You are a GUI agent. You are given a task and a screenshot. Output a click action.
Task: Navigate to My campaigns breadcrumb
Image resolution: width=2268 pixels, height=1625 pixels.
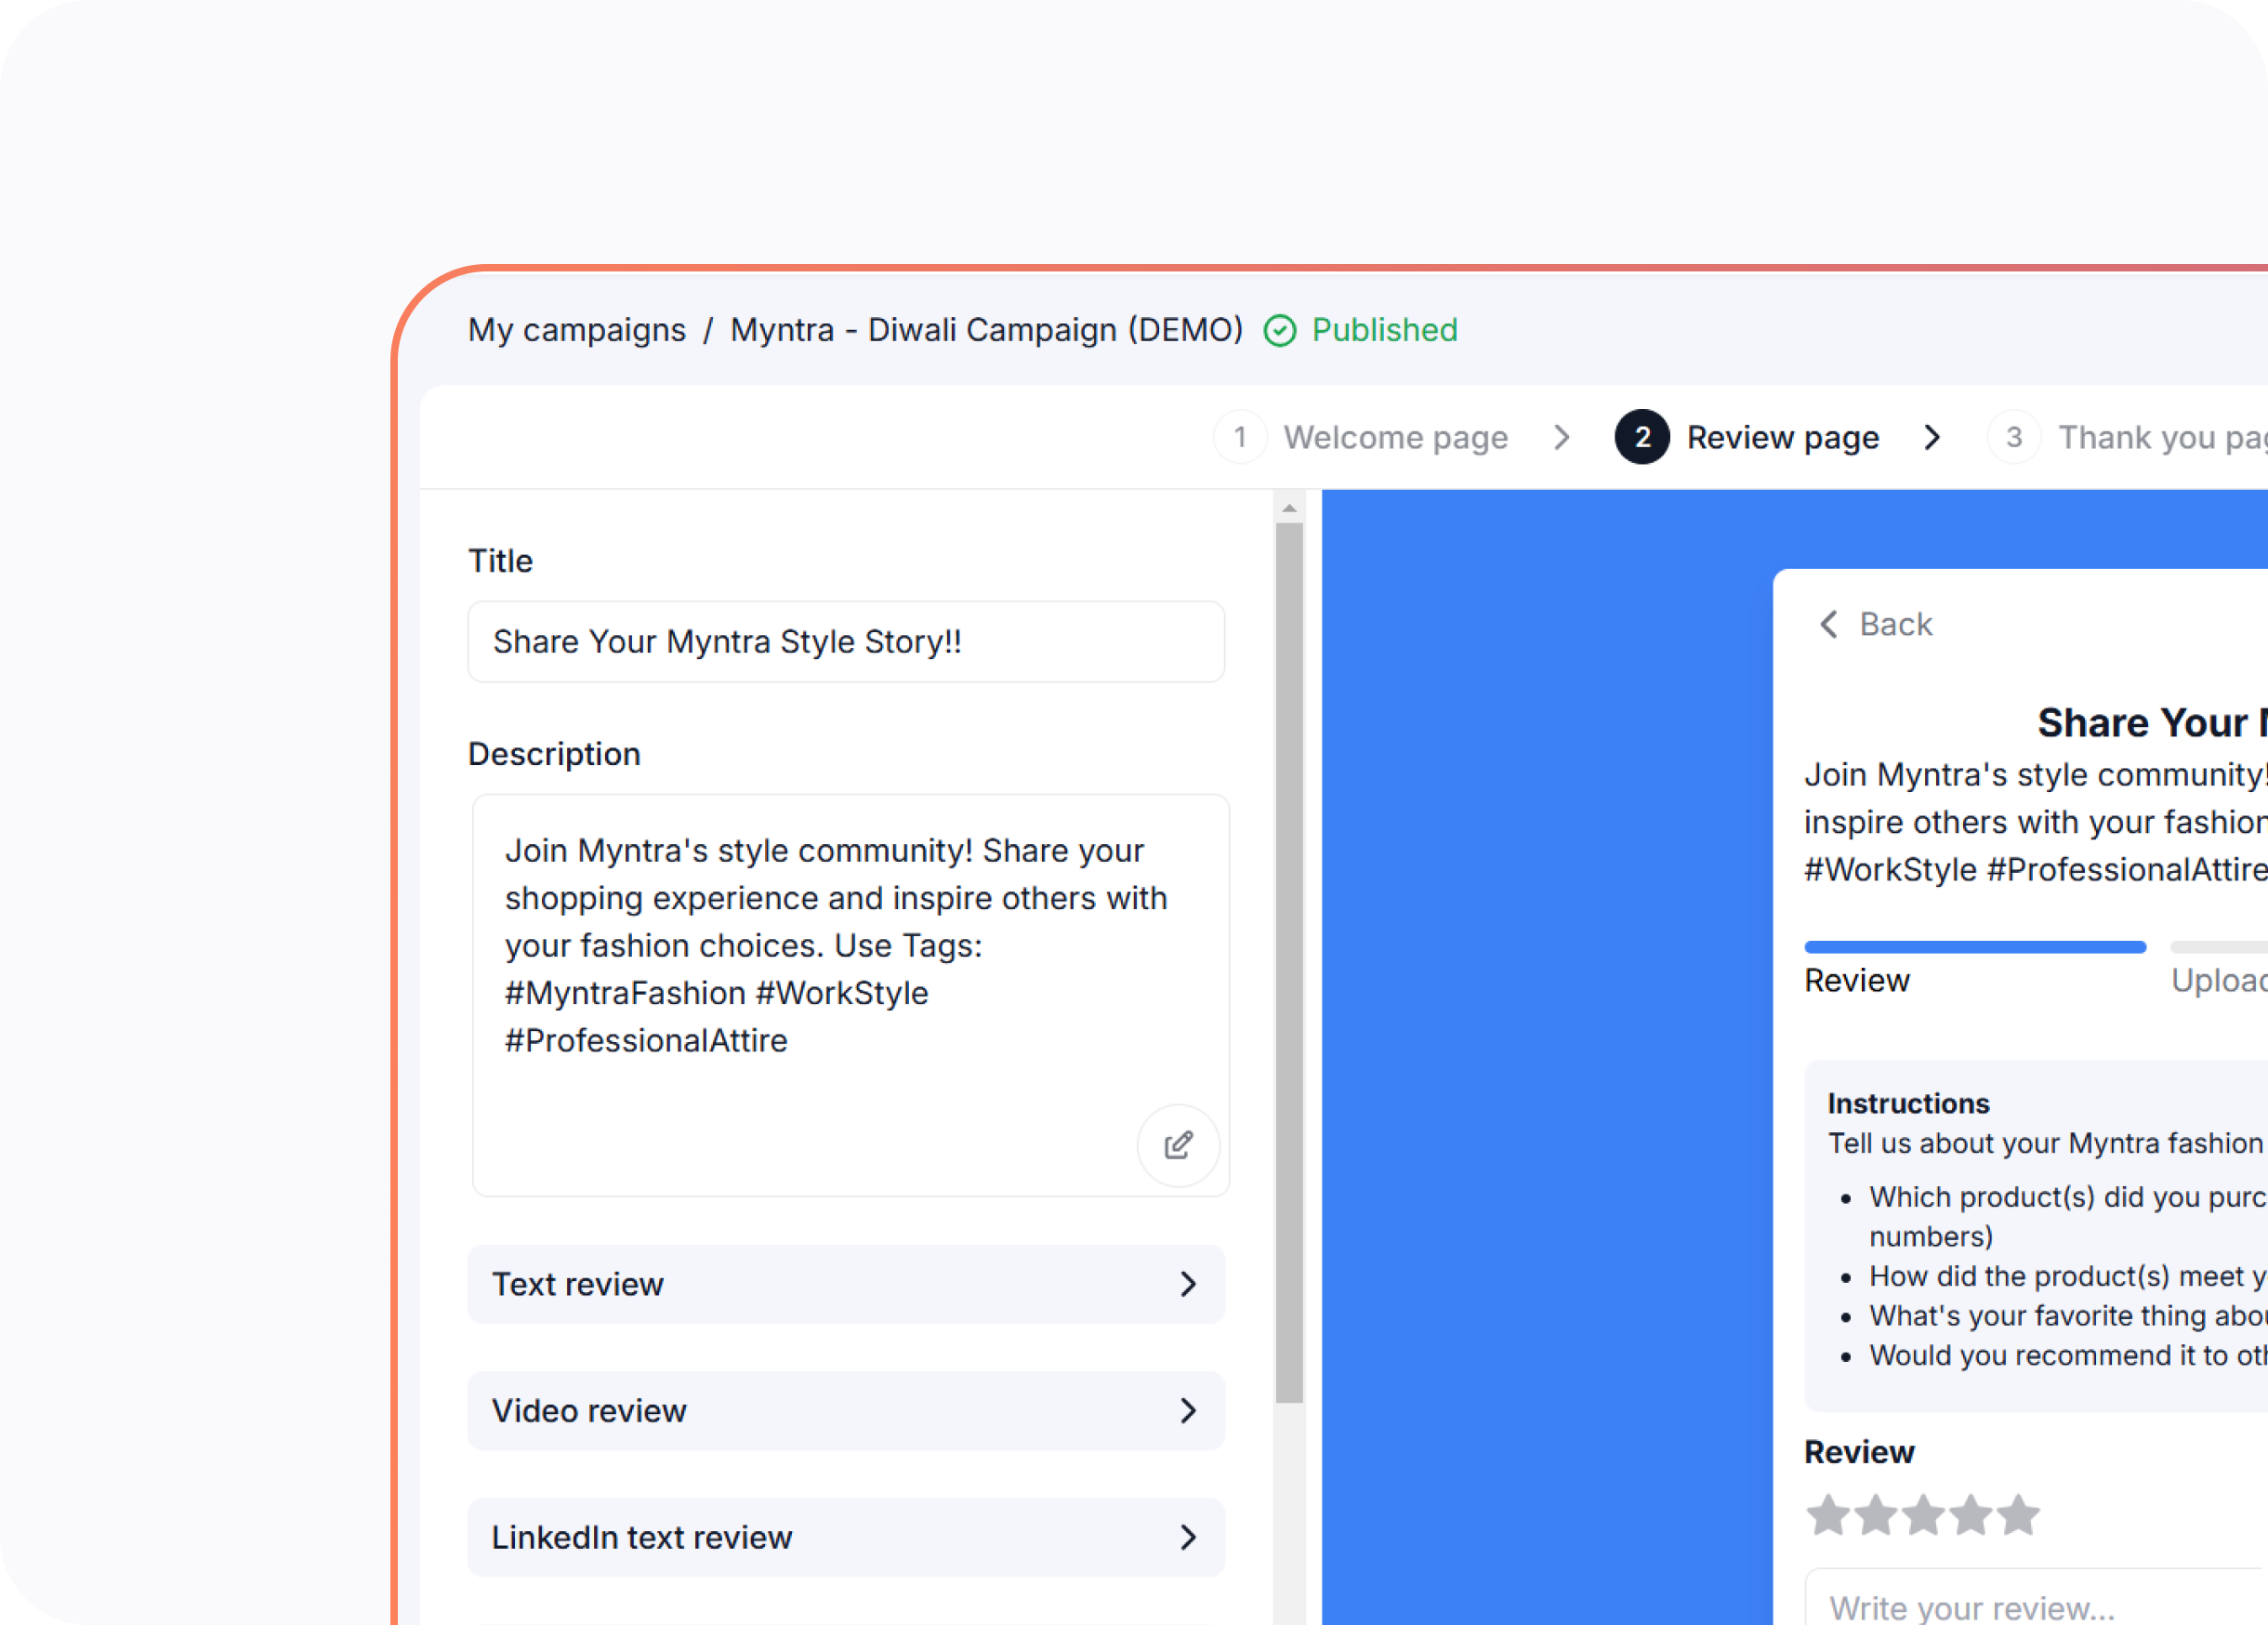(x=576, y=330)
